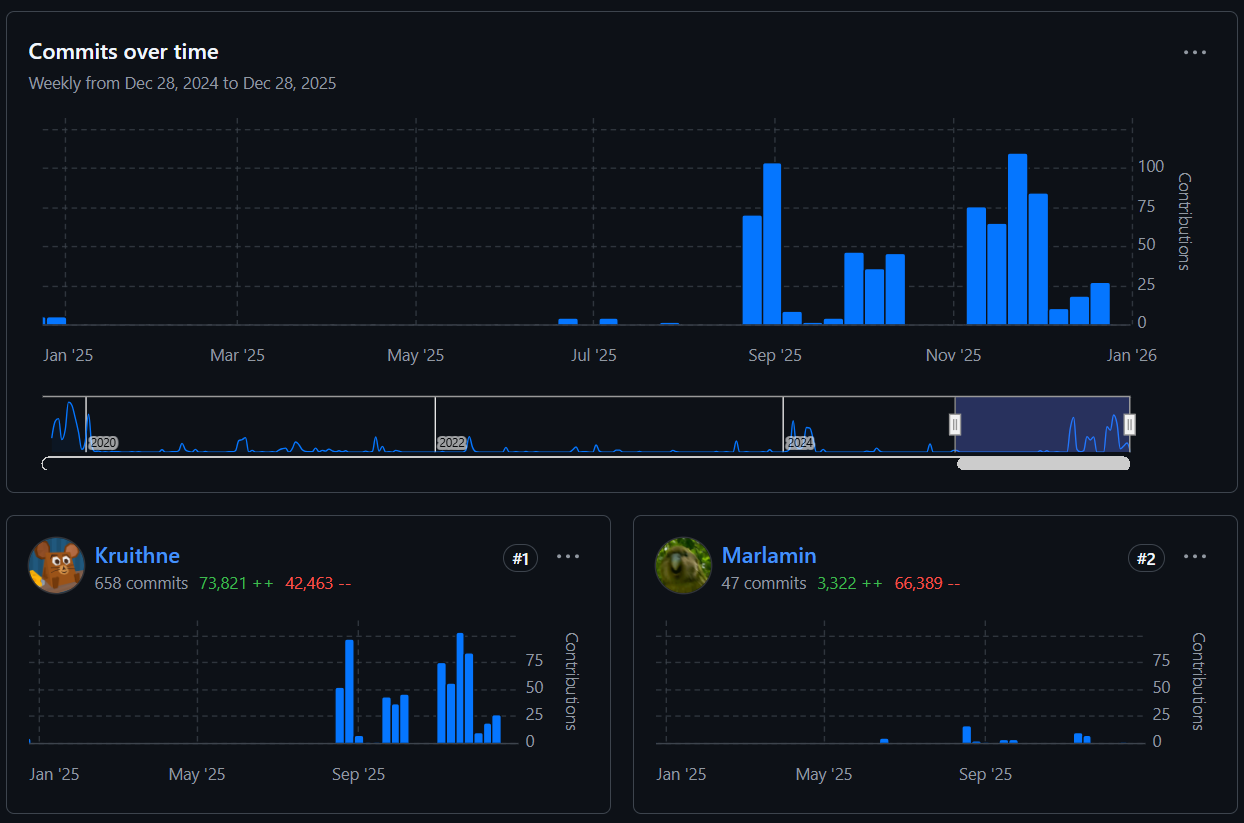Screen dimensions: 1244x823
Task: Click the 2022 marker in the navigator
Action: point(452,442)
